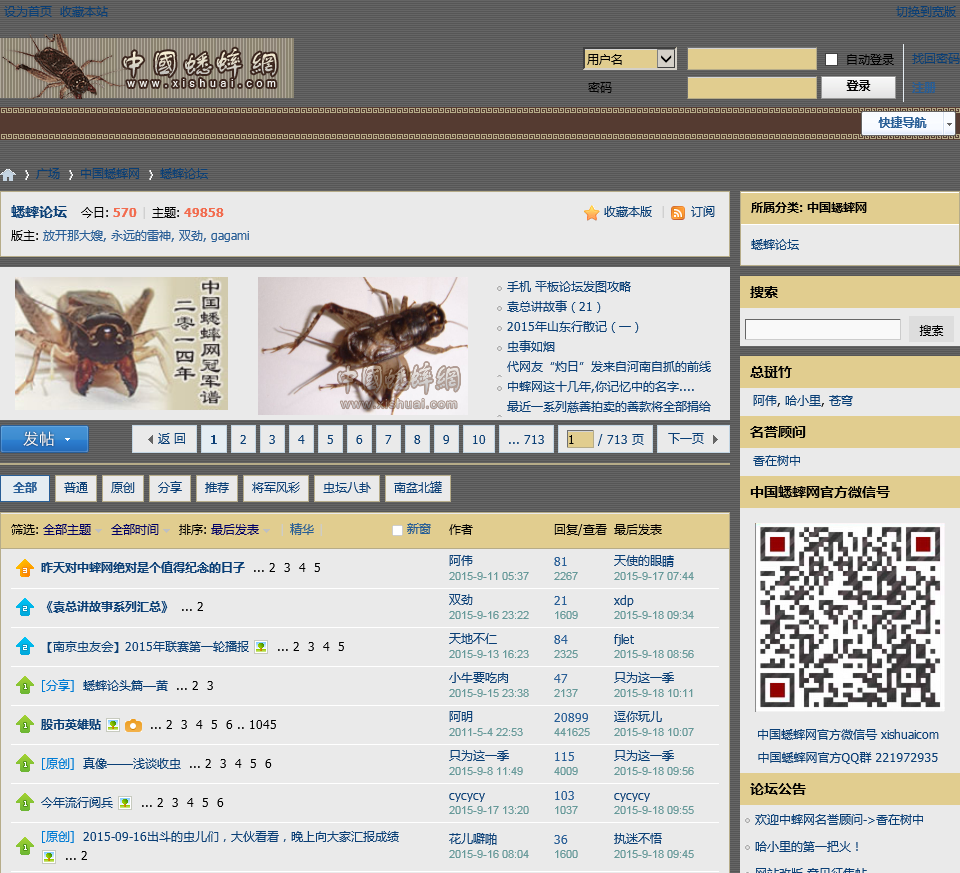Go to the home icon in breadcrumb
Viewport: 960px width, 873px height.
9,174
